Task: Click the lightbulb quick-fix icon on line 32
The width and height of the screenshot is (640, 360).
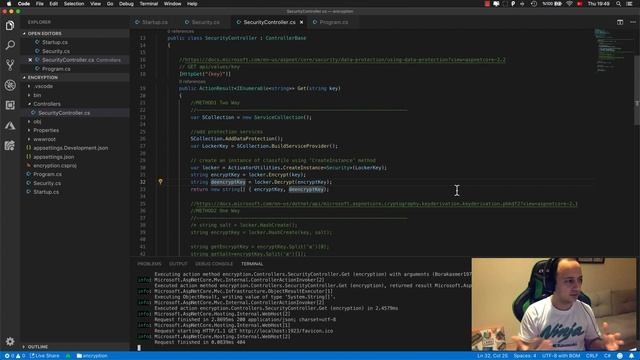Action: pos(160,182)
